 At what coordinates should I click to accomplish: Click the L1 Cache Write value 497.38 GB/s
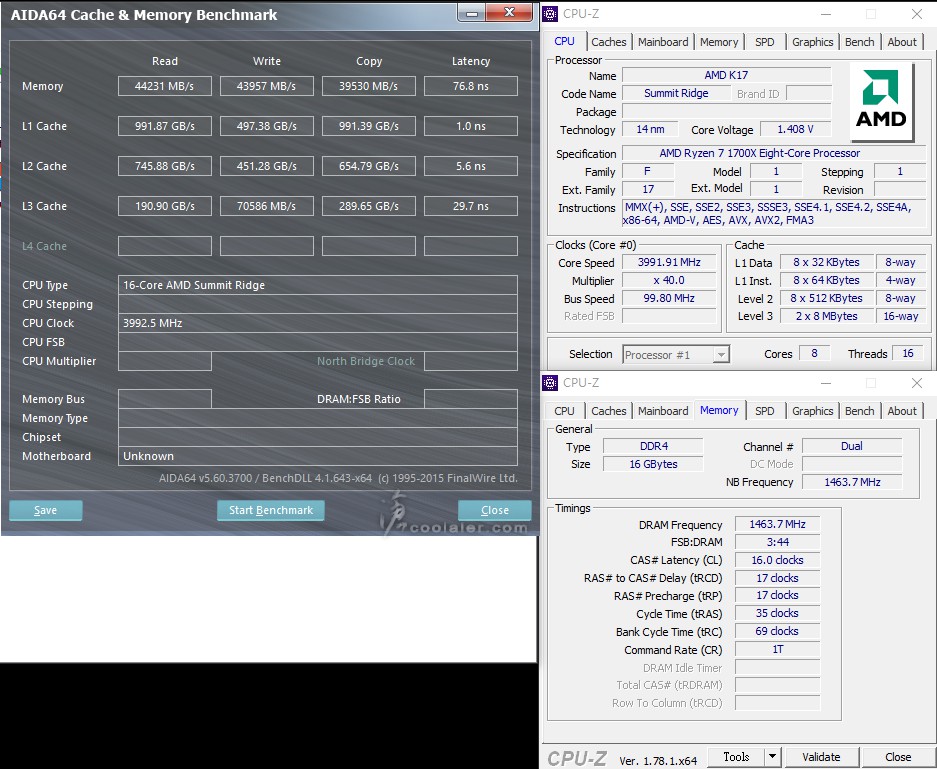(267, 126)
